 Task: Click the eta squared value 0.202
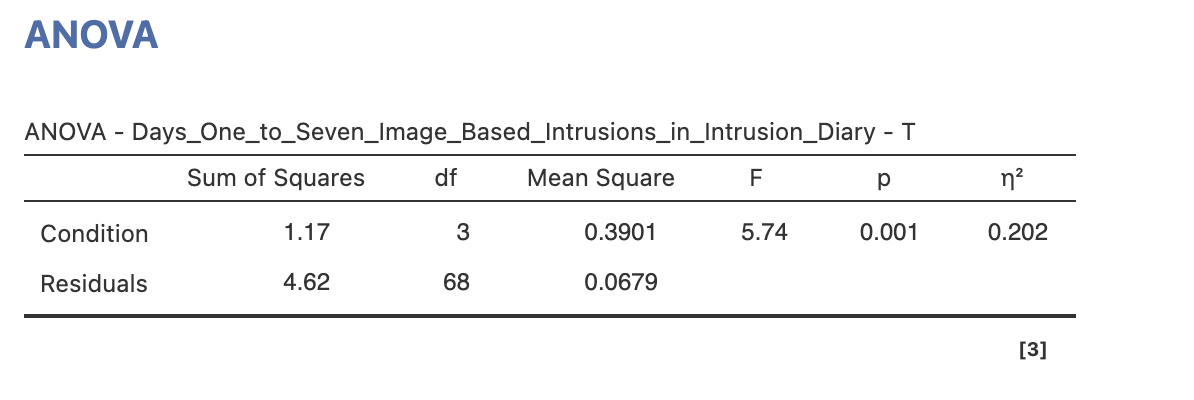click(1018, 232)
